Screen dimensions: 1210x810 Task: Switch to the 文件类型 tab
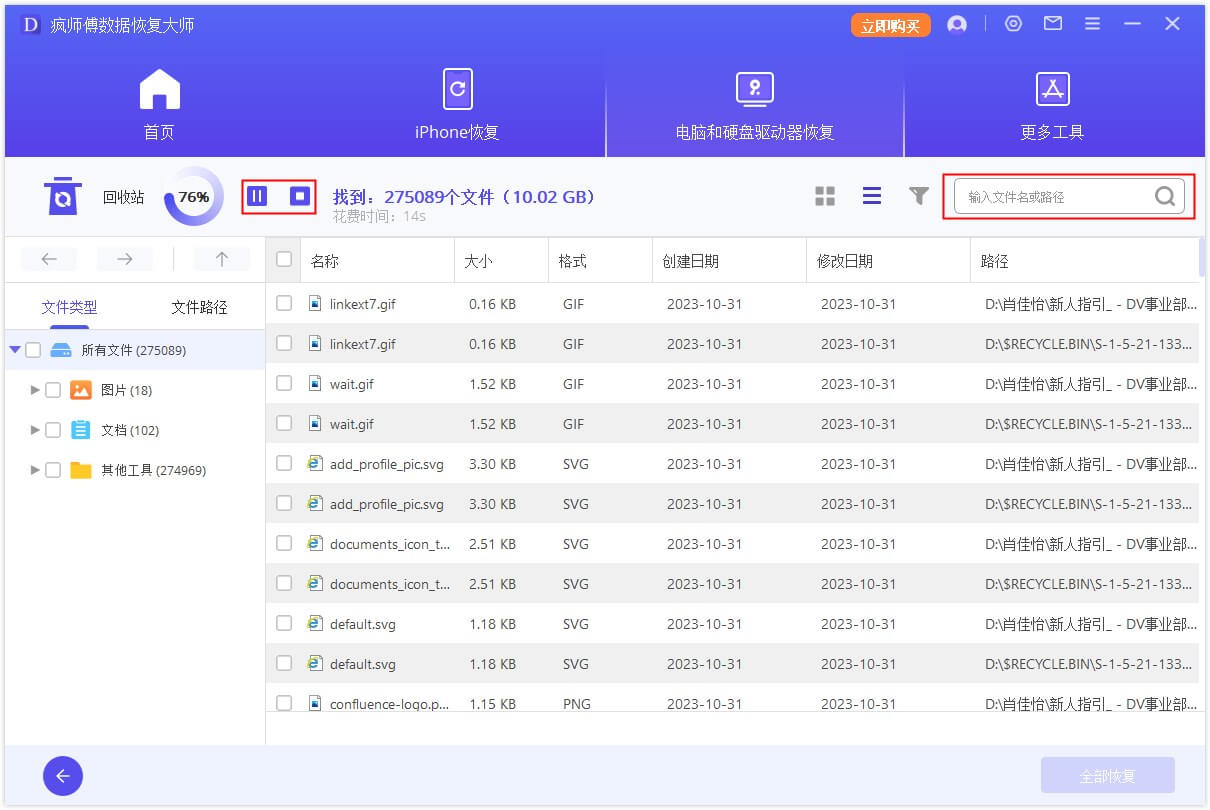(x=69, y=307)
